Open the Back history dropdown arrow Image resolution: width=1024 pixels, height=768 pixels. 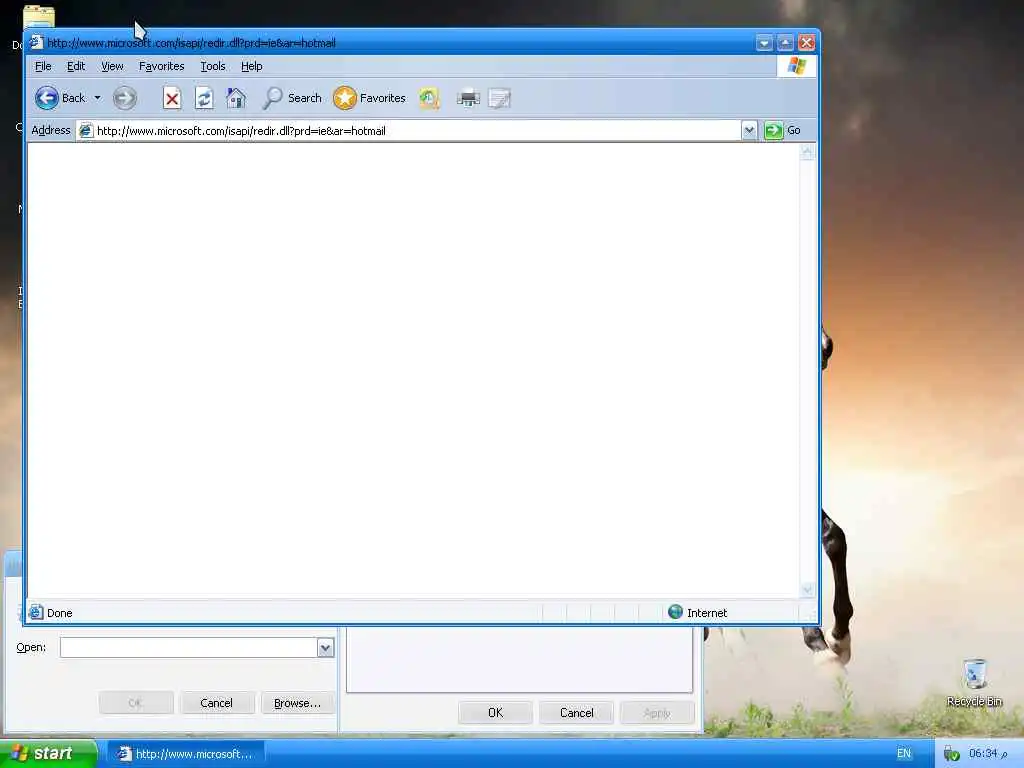(97, 98)
